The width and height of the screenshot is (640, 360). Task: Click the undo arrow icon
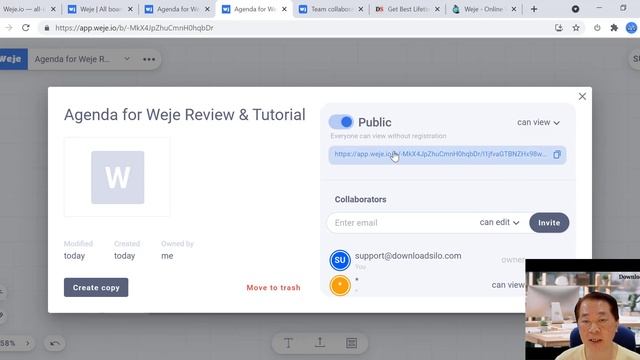pyautogui.click(x=55, y=343)
